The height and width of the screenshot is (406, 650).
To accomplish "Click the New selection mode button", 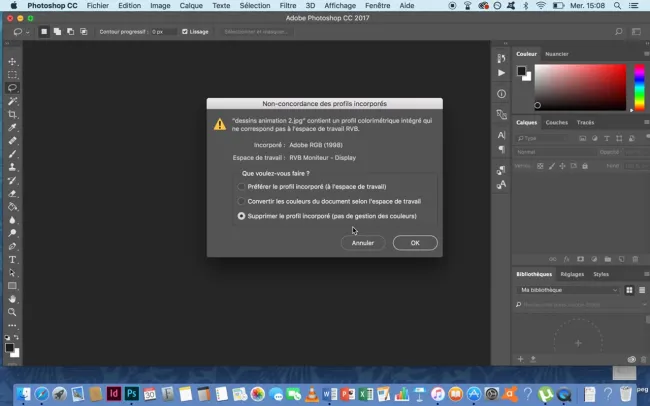I will (x=44, y=32).
